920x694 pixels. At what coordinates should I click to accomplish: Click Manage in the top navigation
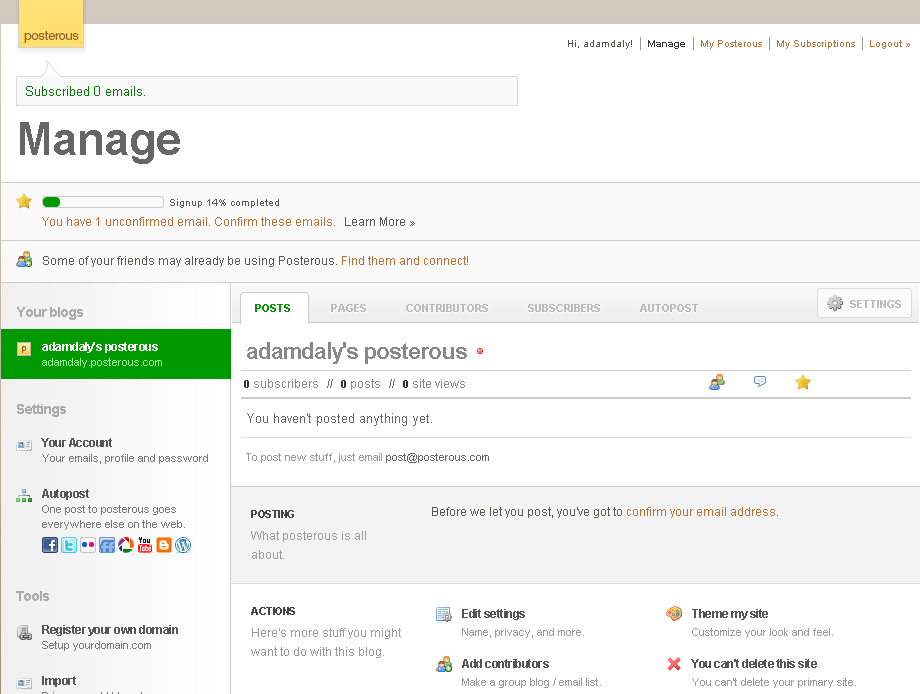(666, 43)
